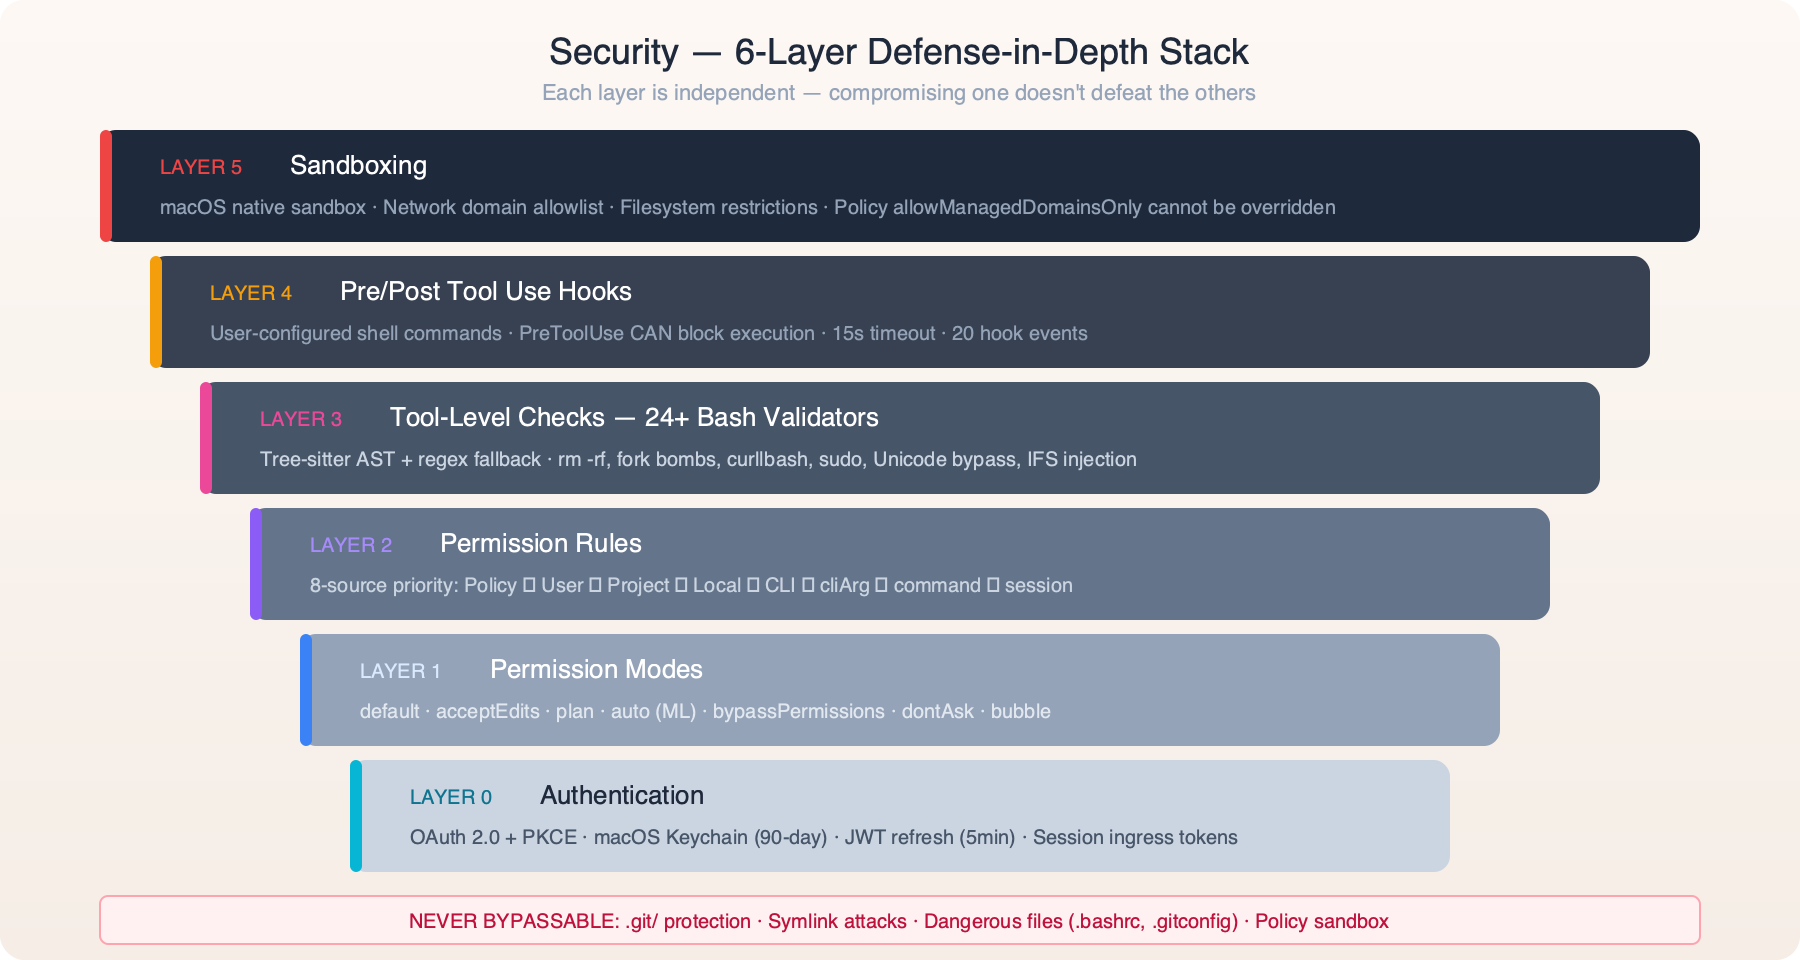Click the Layer 1 Permission Modes card
Screen dimensions: 1800x960
click(900, 689)
